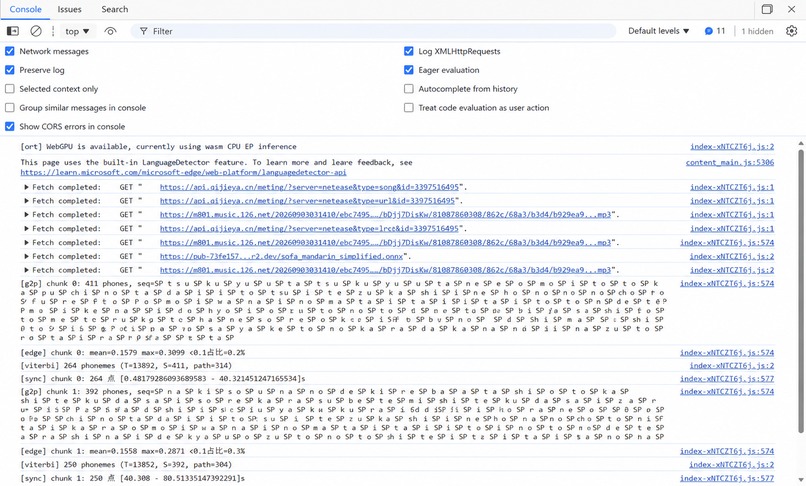Expand the Fetch entry for type=url request
806x486 pixels.
tap(26, 201)
